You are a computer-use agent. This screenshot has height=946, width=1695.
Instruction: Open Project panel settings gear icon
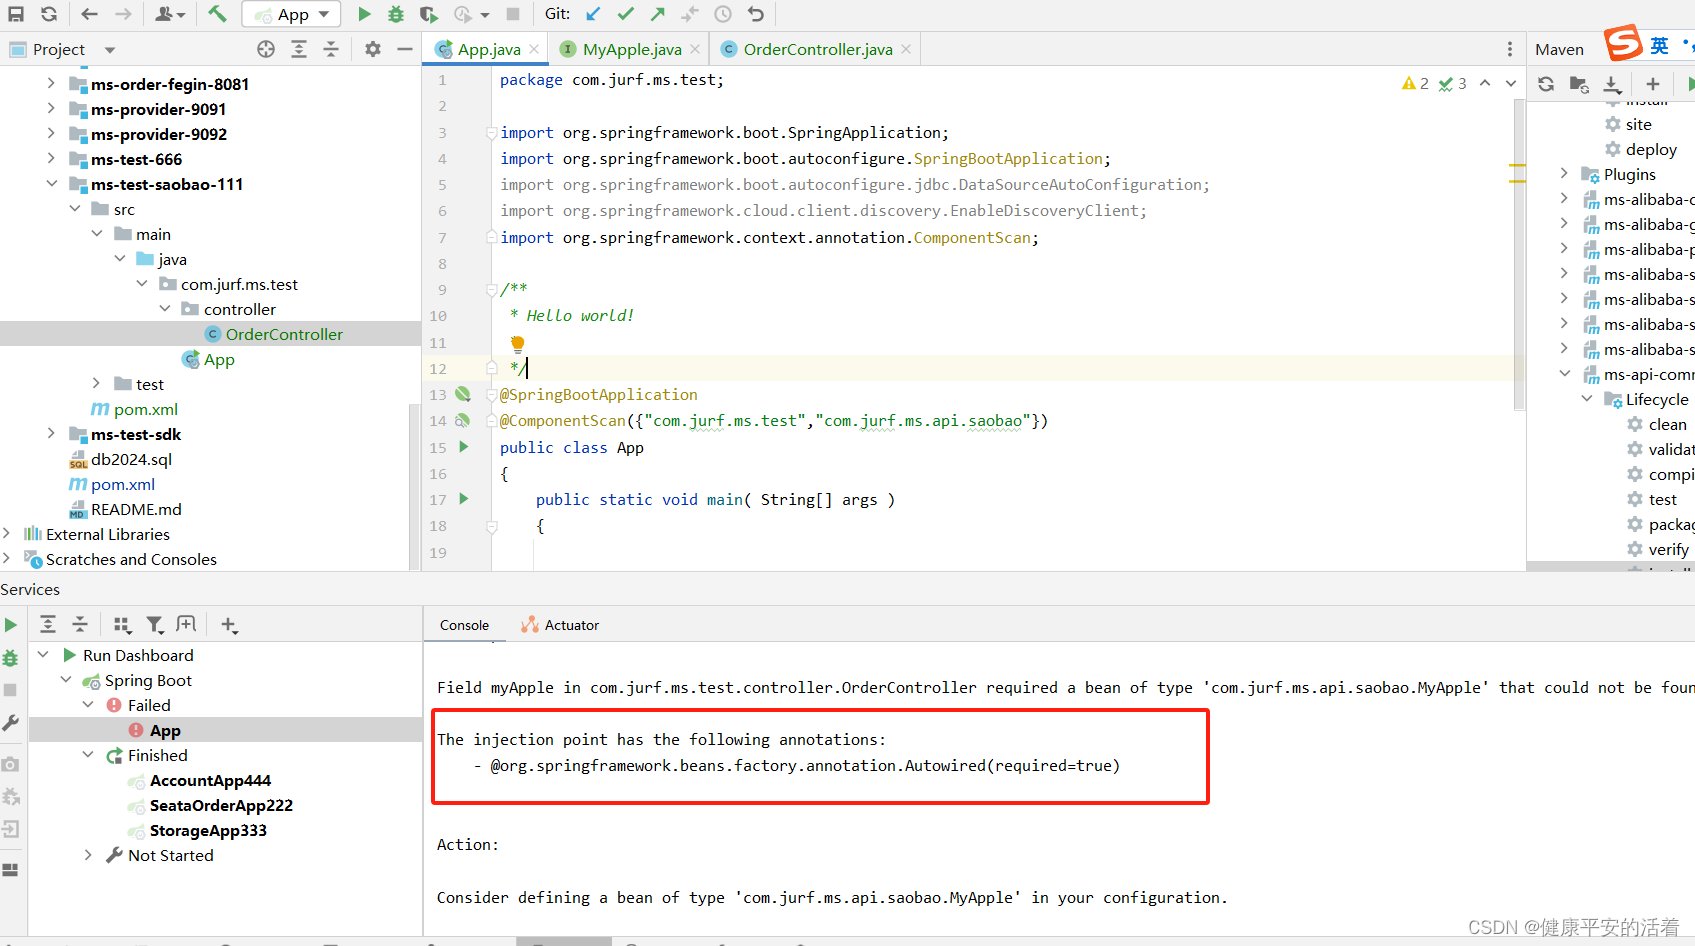(x=373, y=49)
